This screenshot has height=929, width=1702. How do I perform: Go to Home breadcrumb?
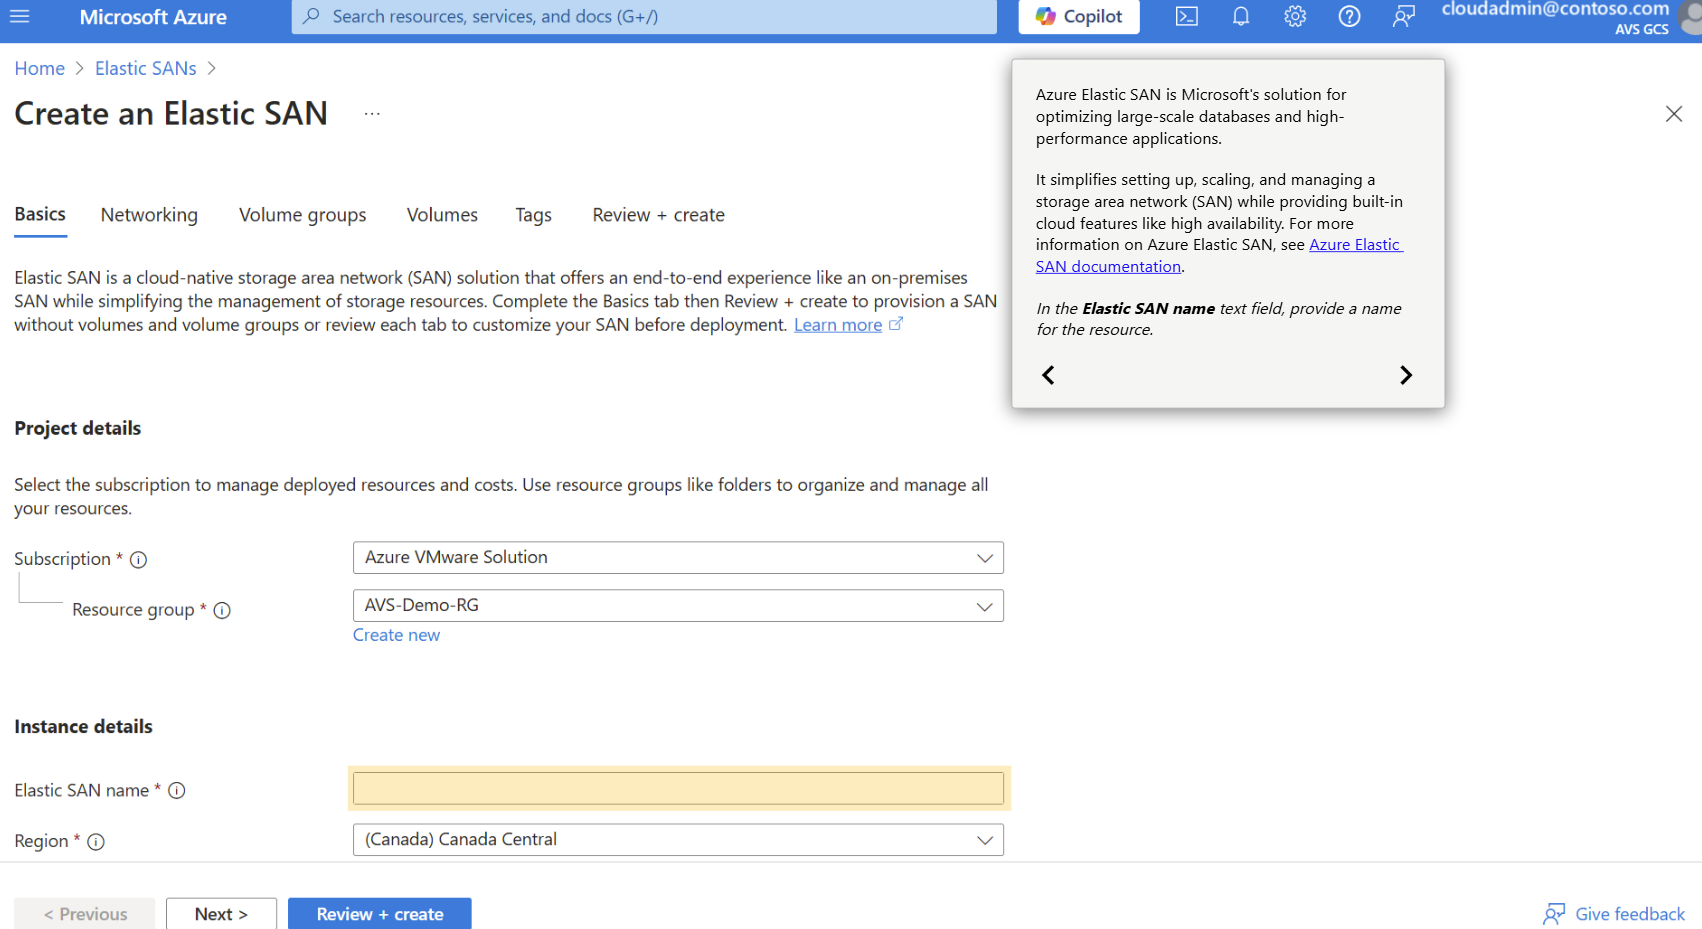pyautogui.click(x=39, y=68)
